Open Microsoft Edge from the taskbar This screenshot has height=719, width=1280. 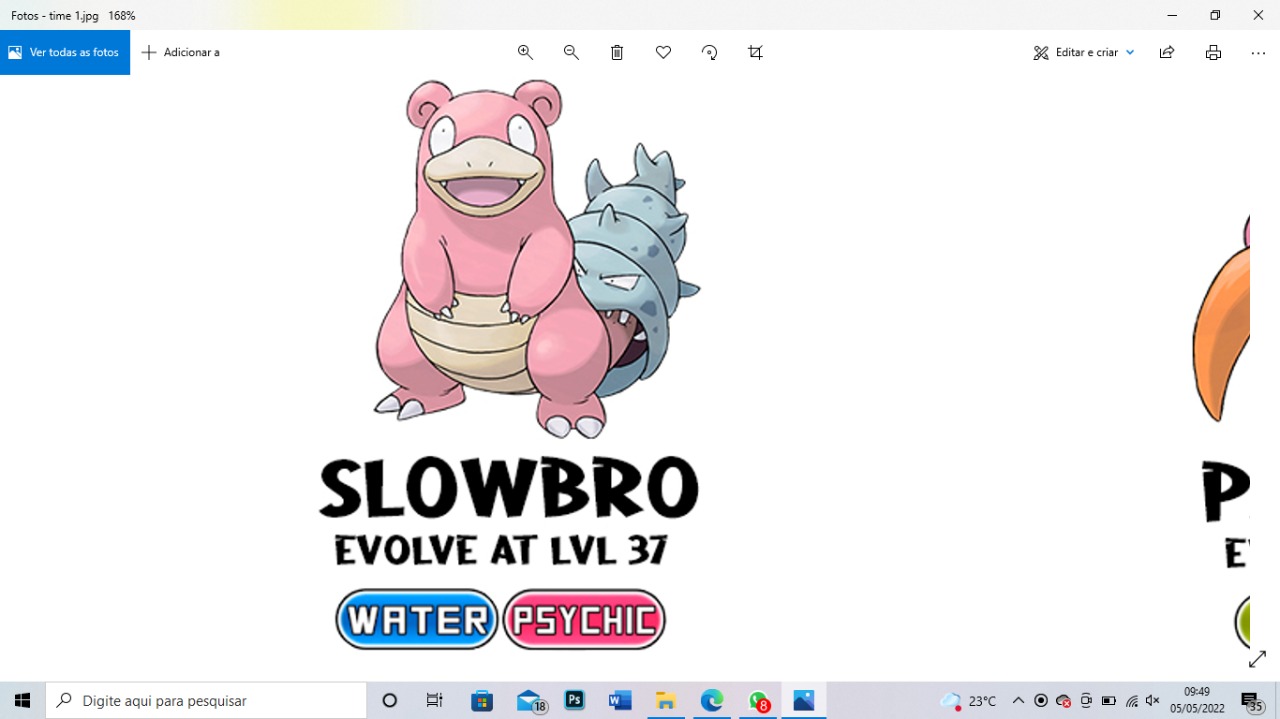712,700
